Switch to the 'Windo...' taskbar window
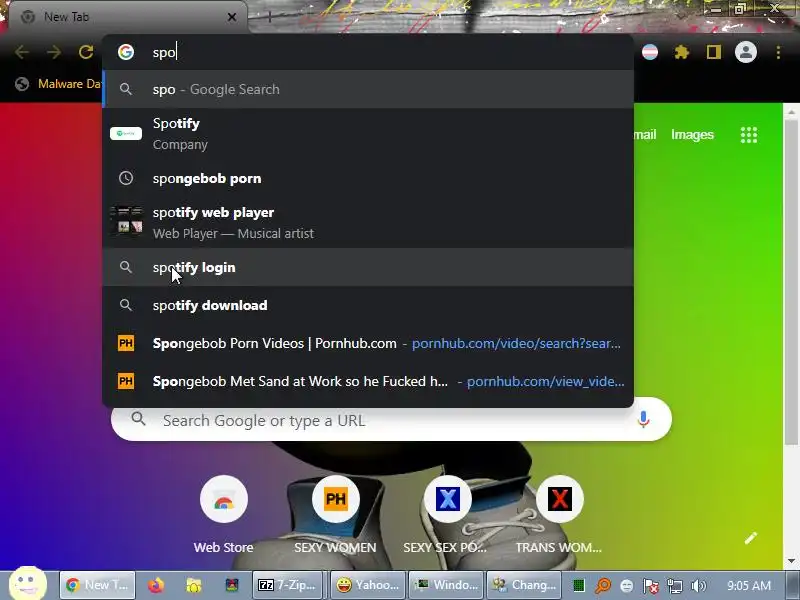 pos(445,585)
